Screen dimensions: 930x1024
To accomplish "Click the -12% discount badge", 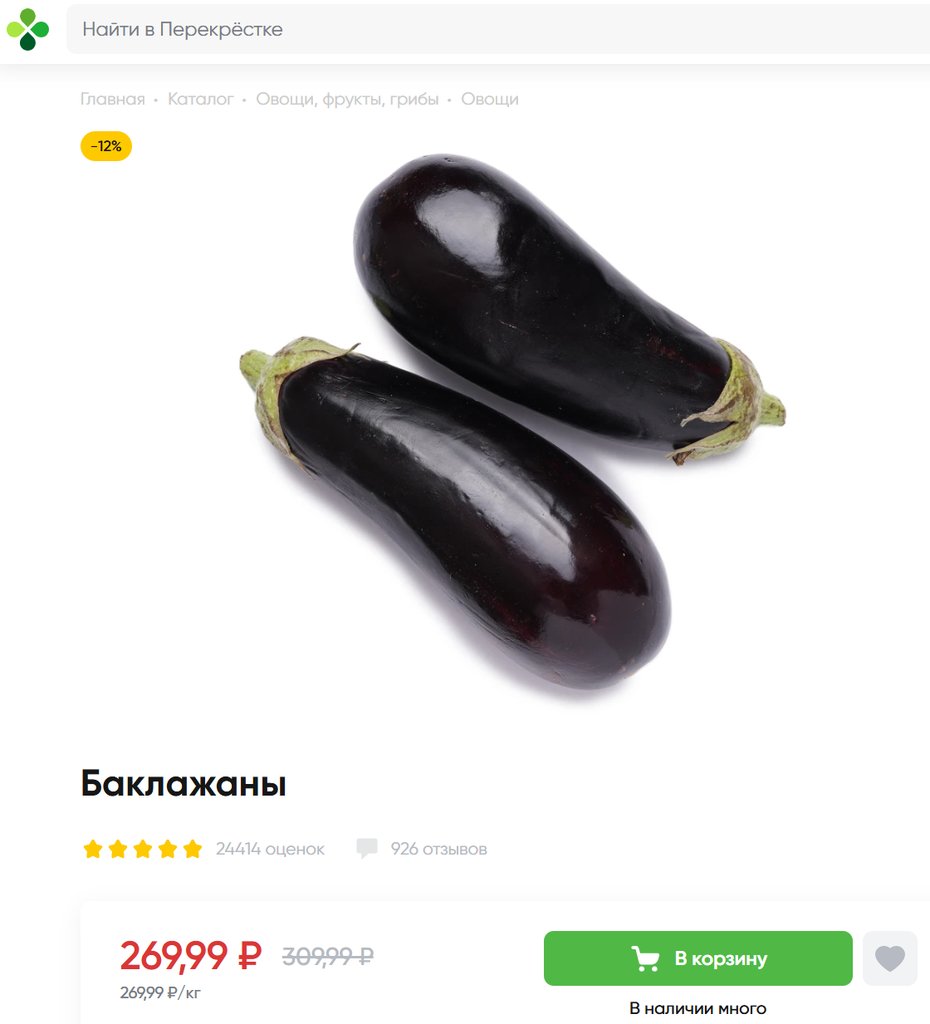I will tap(106, 146).
